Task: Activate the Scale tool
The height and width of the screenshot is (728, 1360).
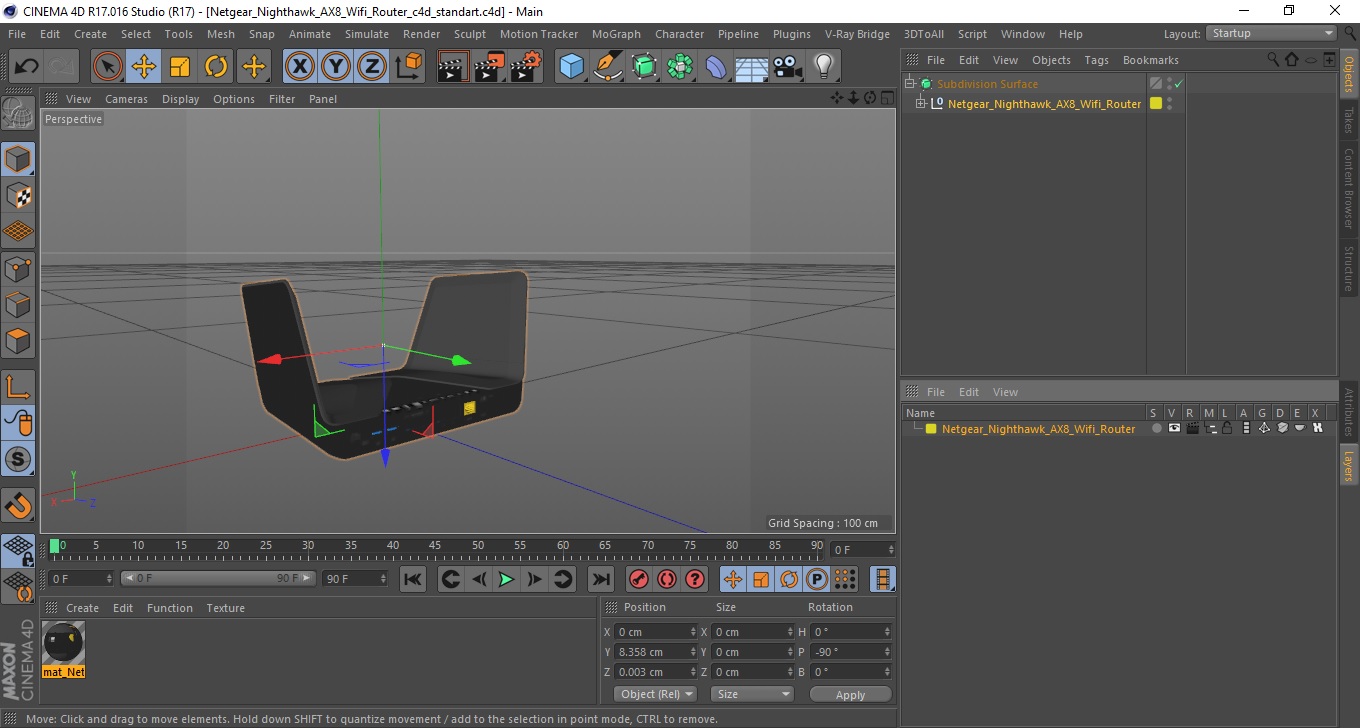Action: [x=180, y=67]
